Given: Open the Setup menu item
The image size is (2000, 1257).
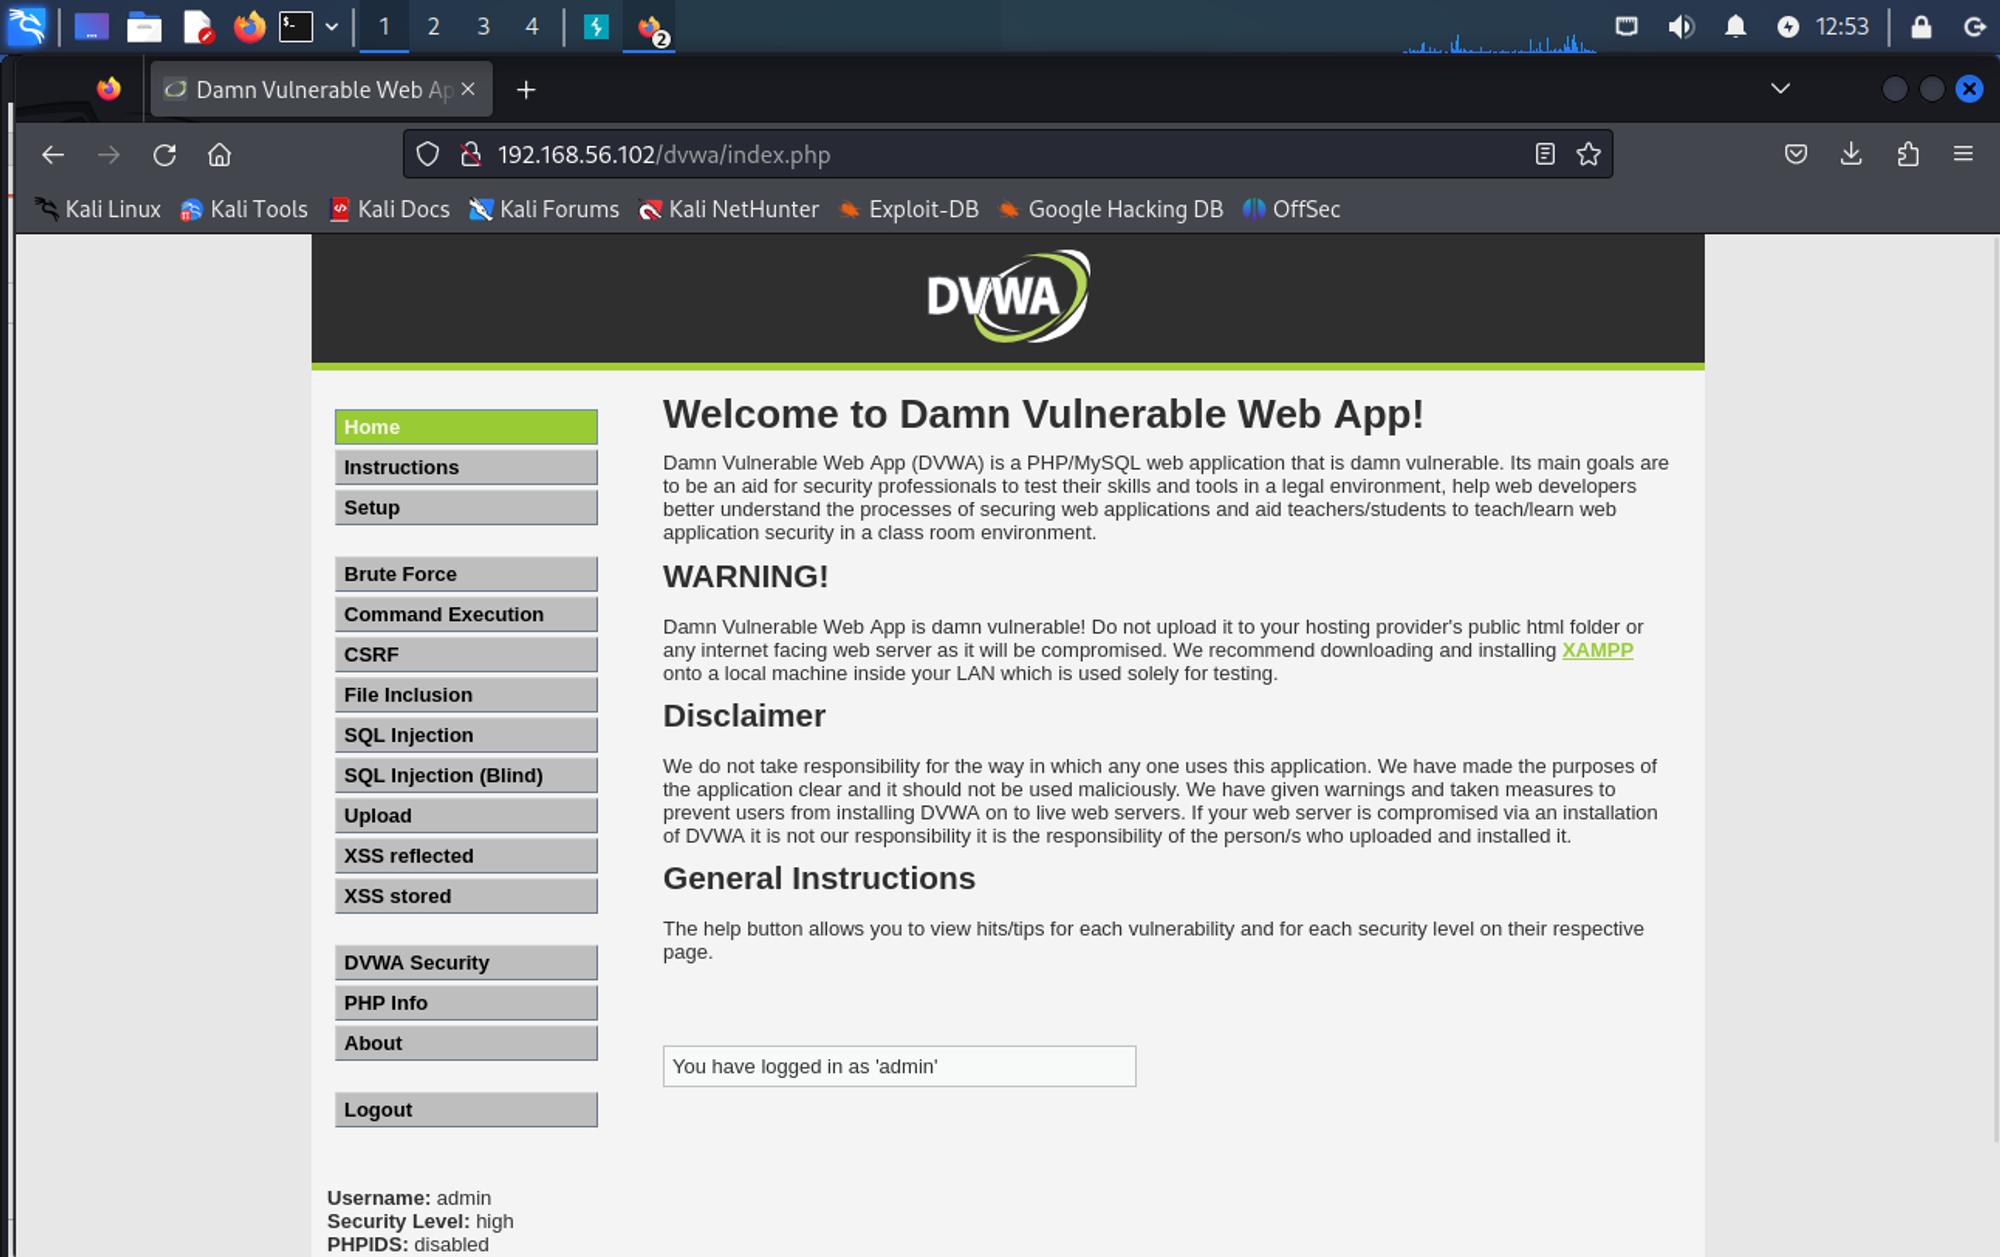Looking at the screenshot, I should point(466,507).
